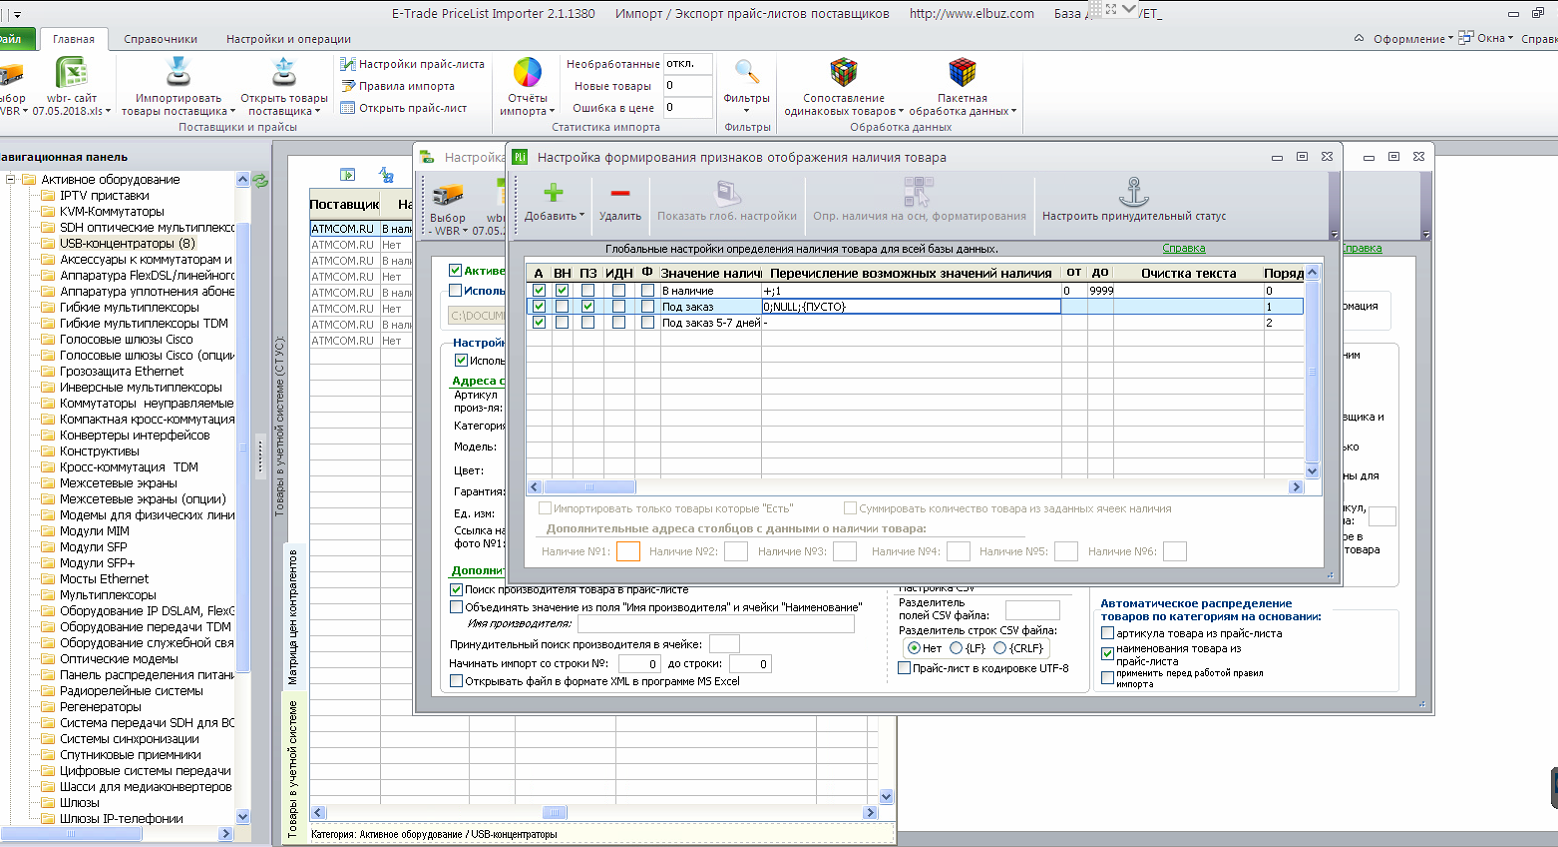Toggle Поиск производителя товара в прайс-листе

(456, 590)
